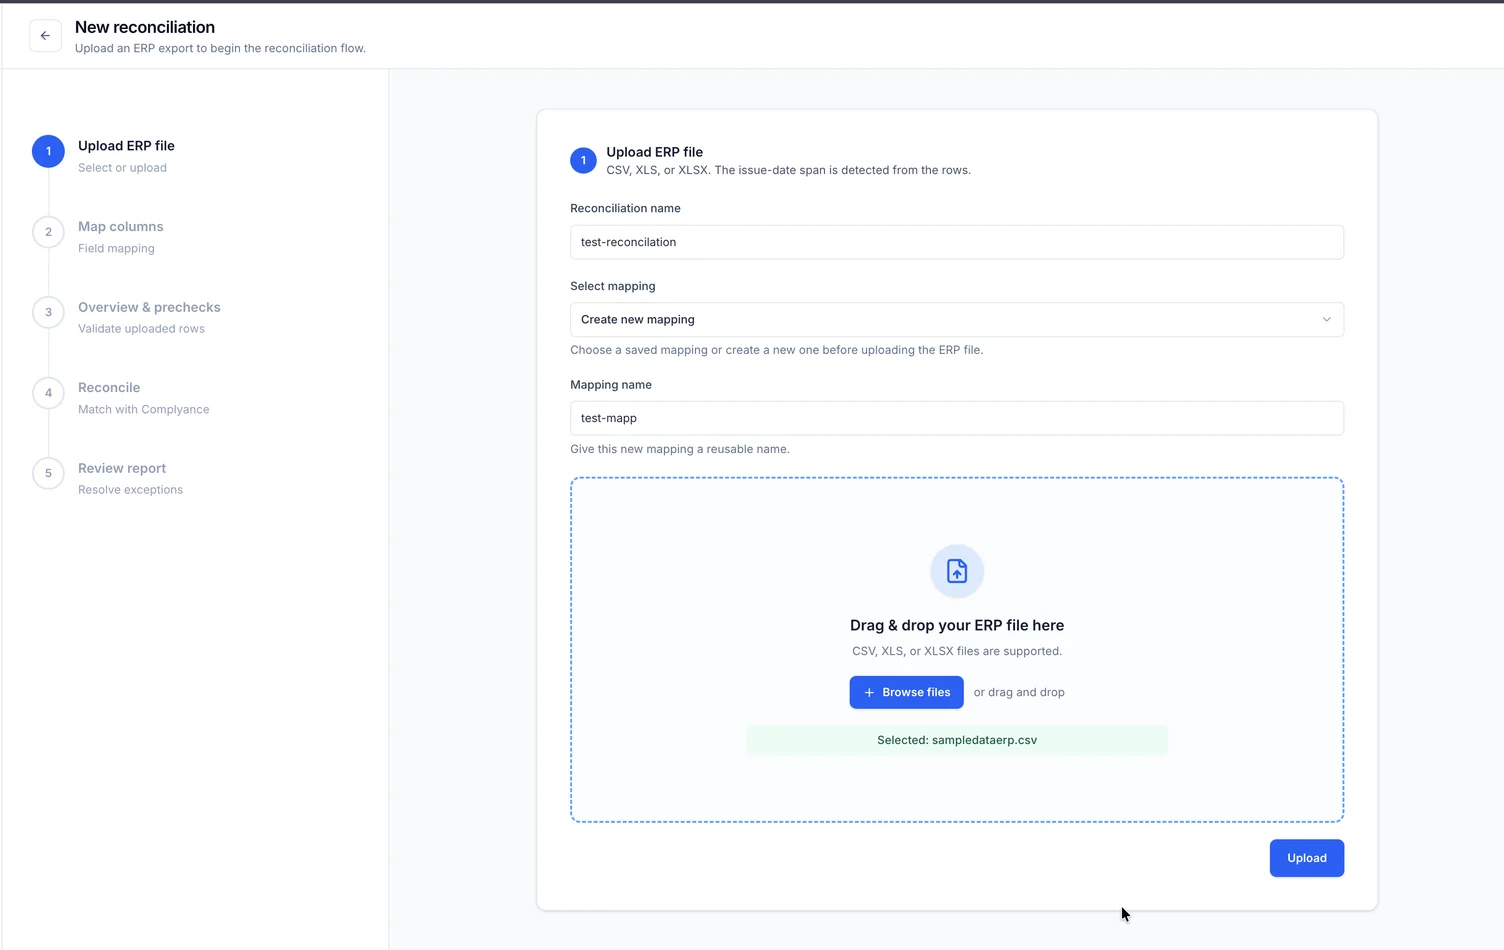Jump to Review report step

coord(122,468)
